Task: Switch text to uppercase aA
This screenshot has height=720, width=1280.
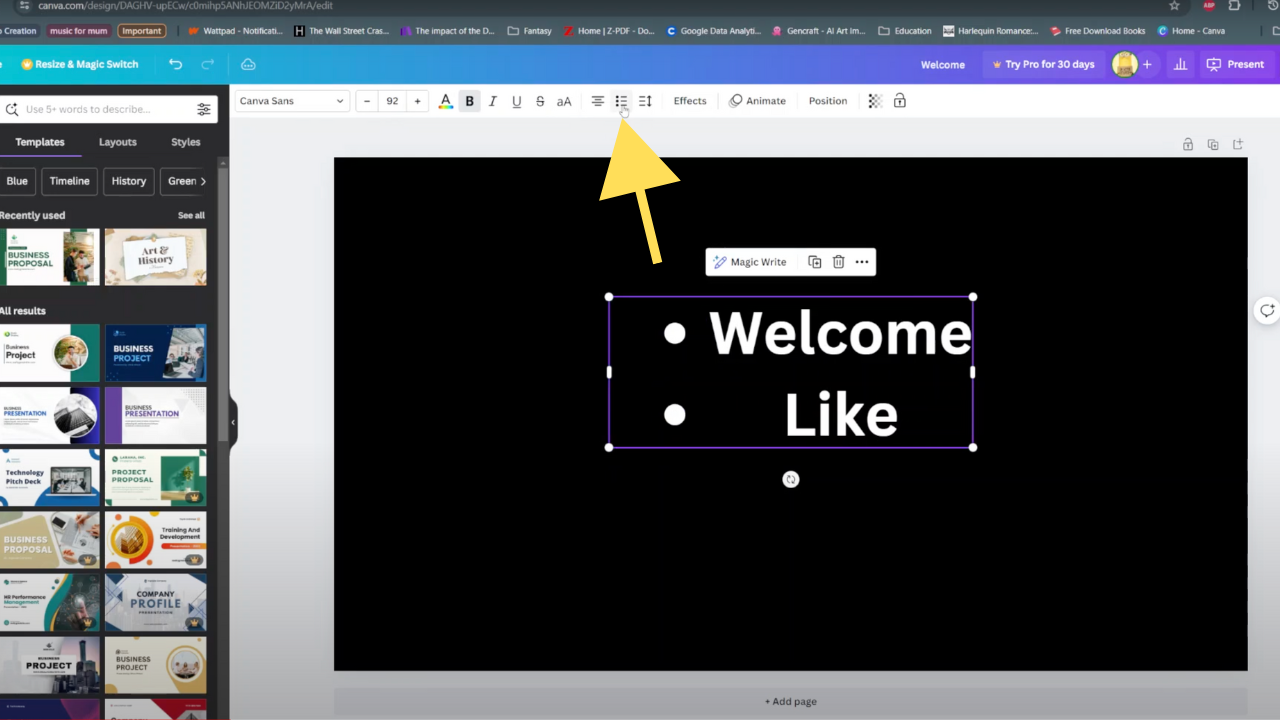Action: (564, 101)
